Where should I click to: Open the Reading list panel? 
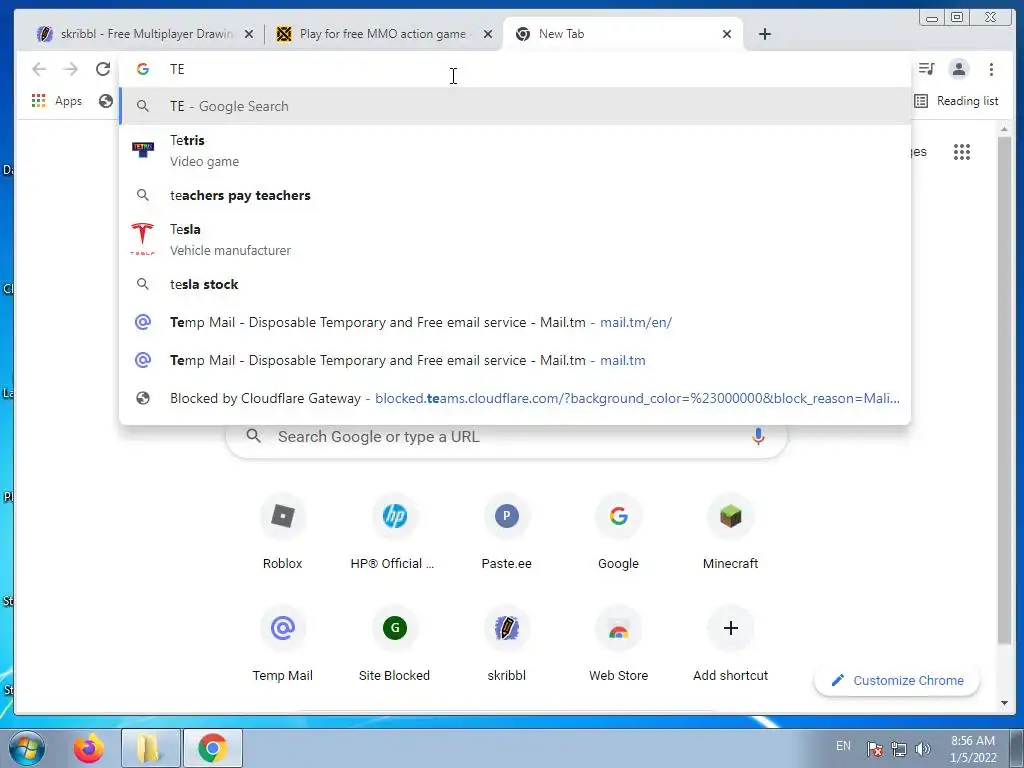coord(957,101)
